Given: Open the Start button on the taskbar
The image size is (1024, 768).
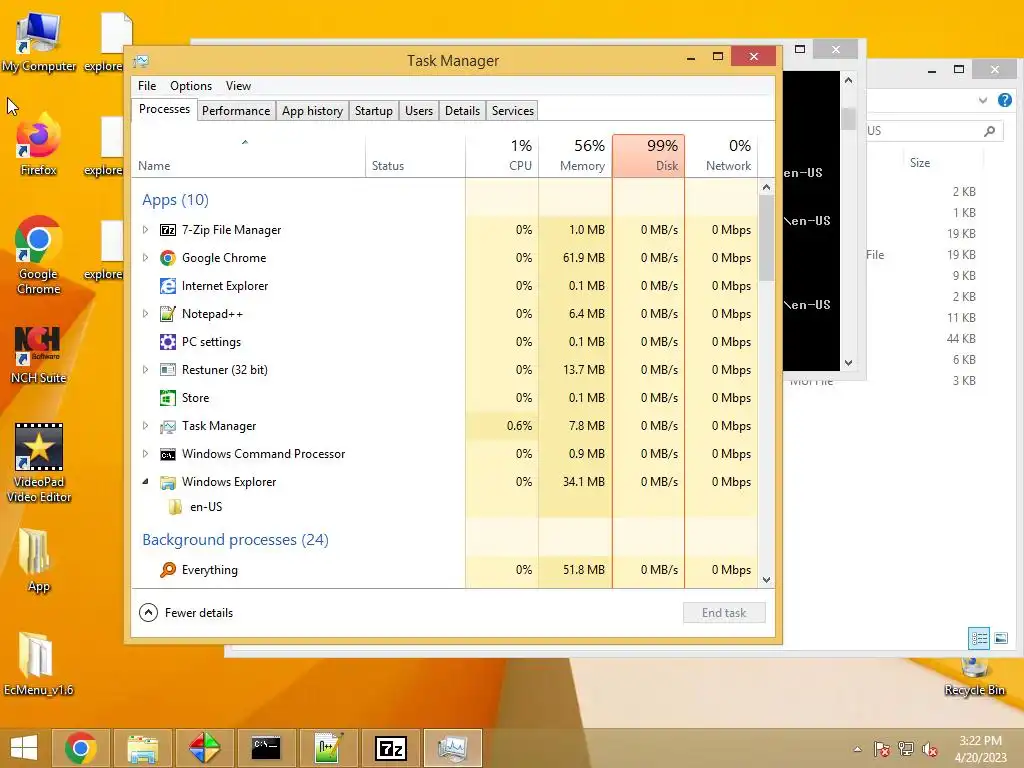Looking at the screenshot, I should click(x=24, y=748).
